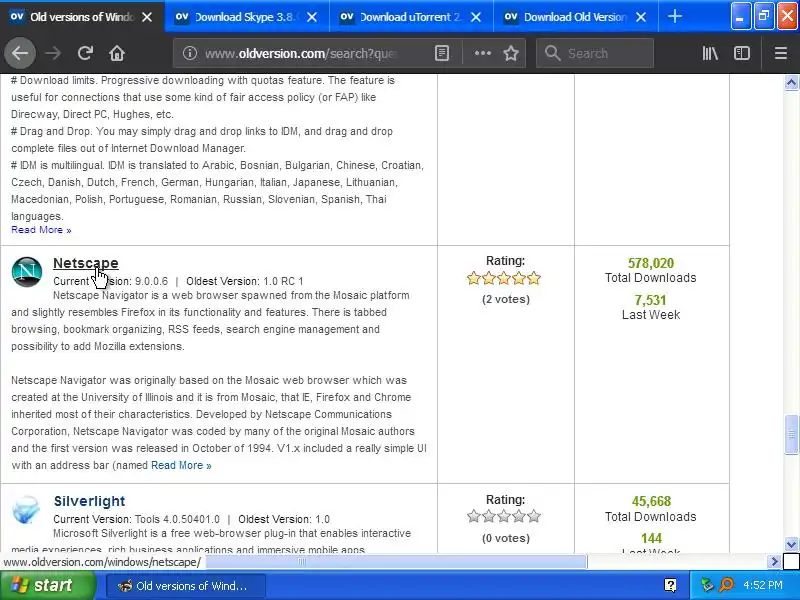Viewport: 800px width, 600px height.
Task: Click Silverlight "(0 votes)" text
Action: pos(506,538)
